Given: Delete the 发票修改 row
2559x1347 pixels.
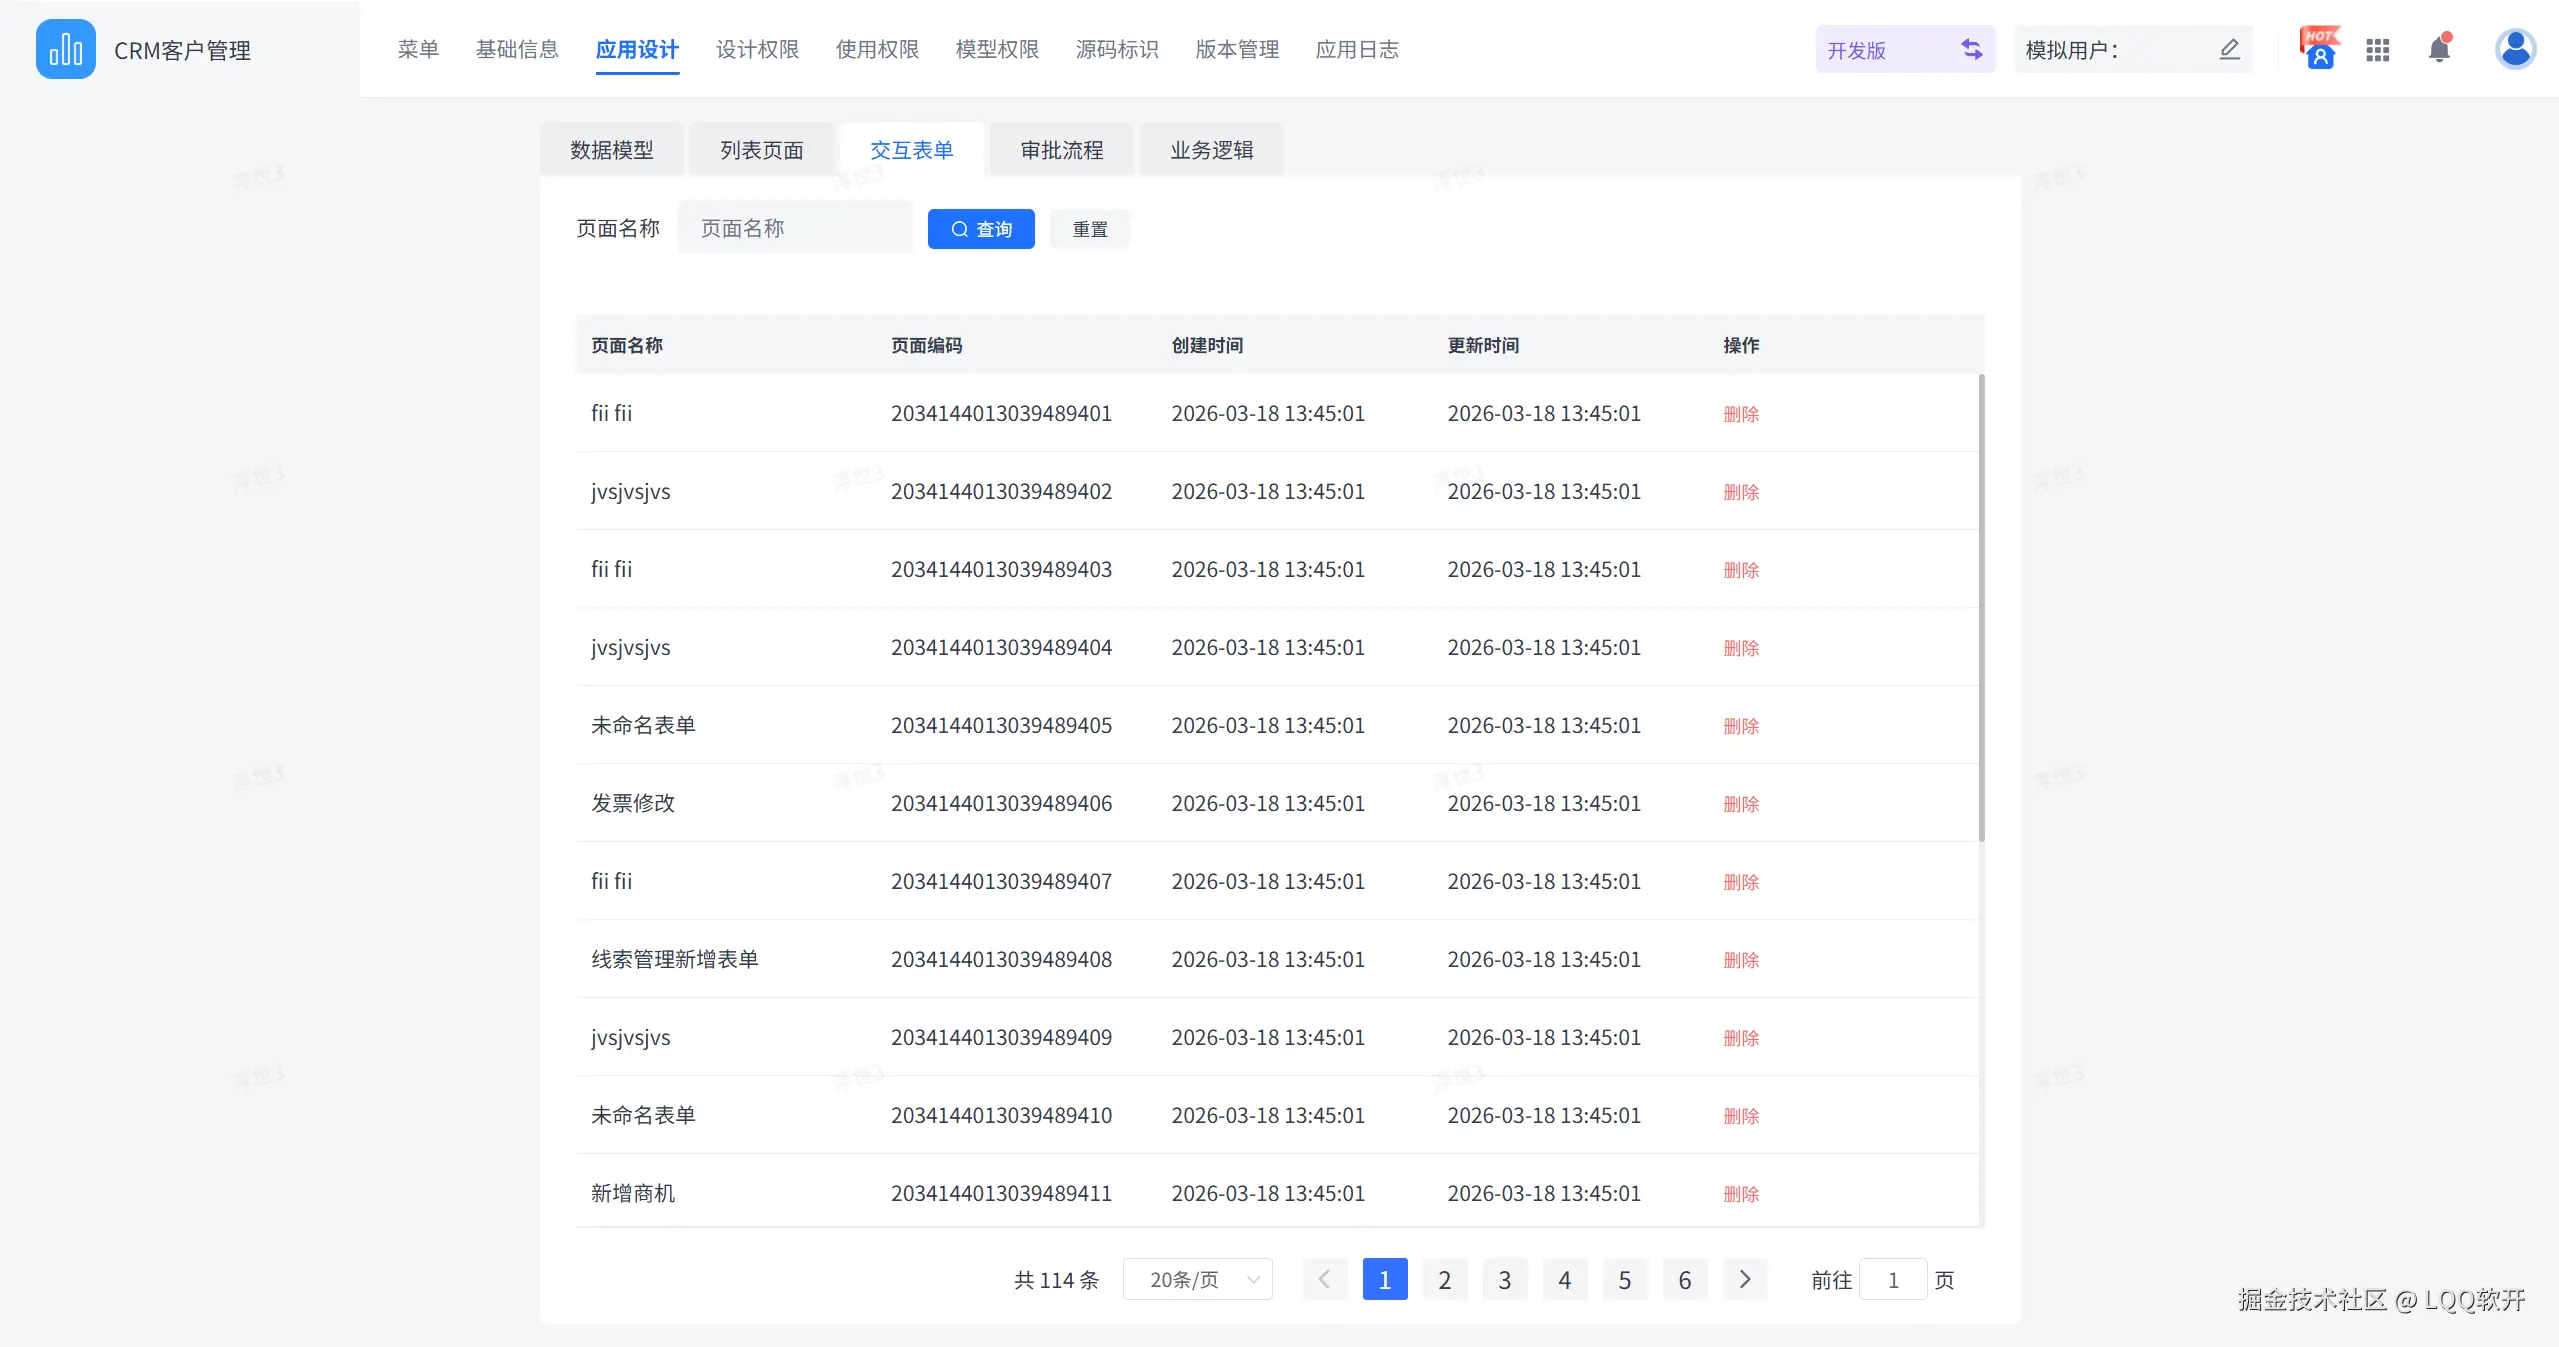Looking at the screenshot, I should tap(1740, 804).
